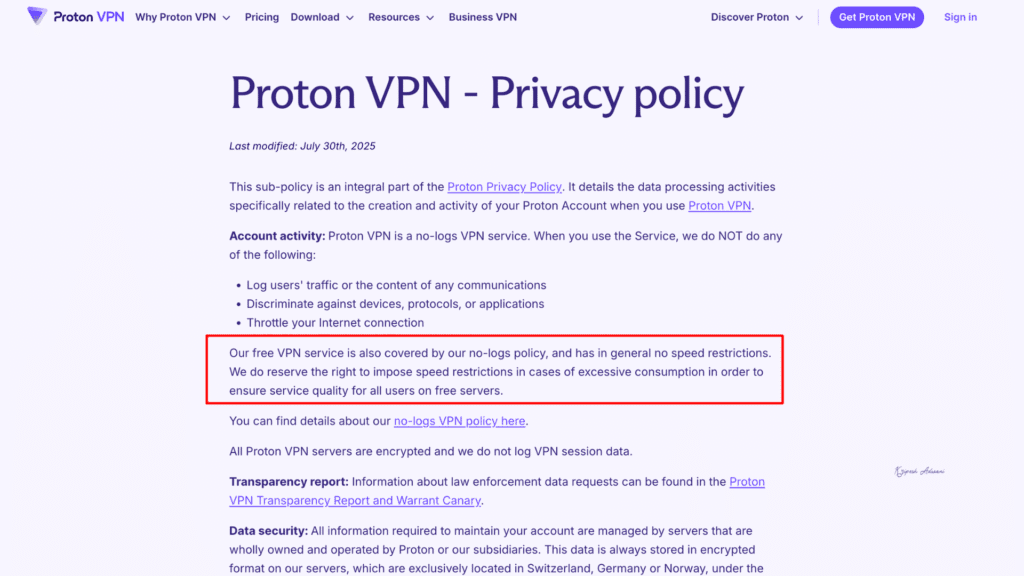Viewport: 1024px width, 576px height.
Task: Open the Get Proton VPN signup page
Action: click(876, 17)
